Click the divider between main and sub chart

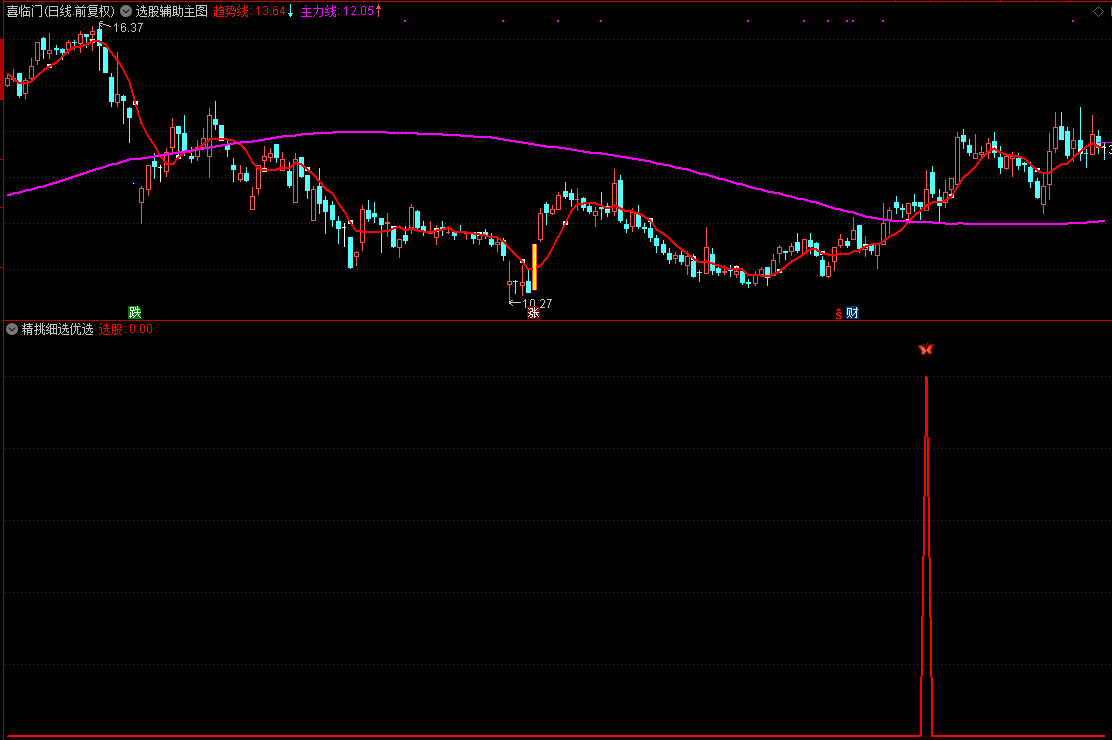pyautogui.click(x=556, y=320)
